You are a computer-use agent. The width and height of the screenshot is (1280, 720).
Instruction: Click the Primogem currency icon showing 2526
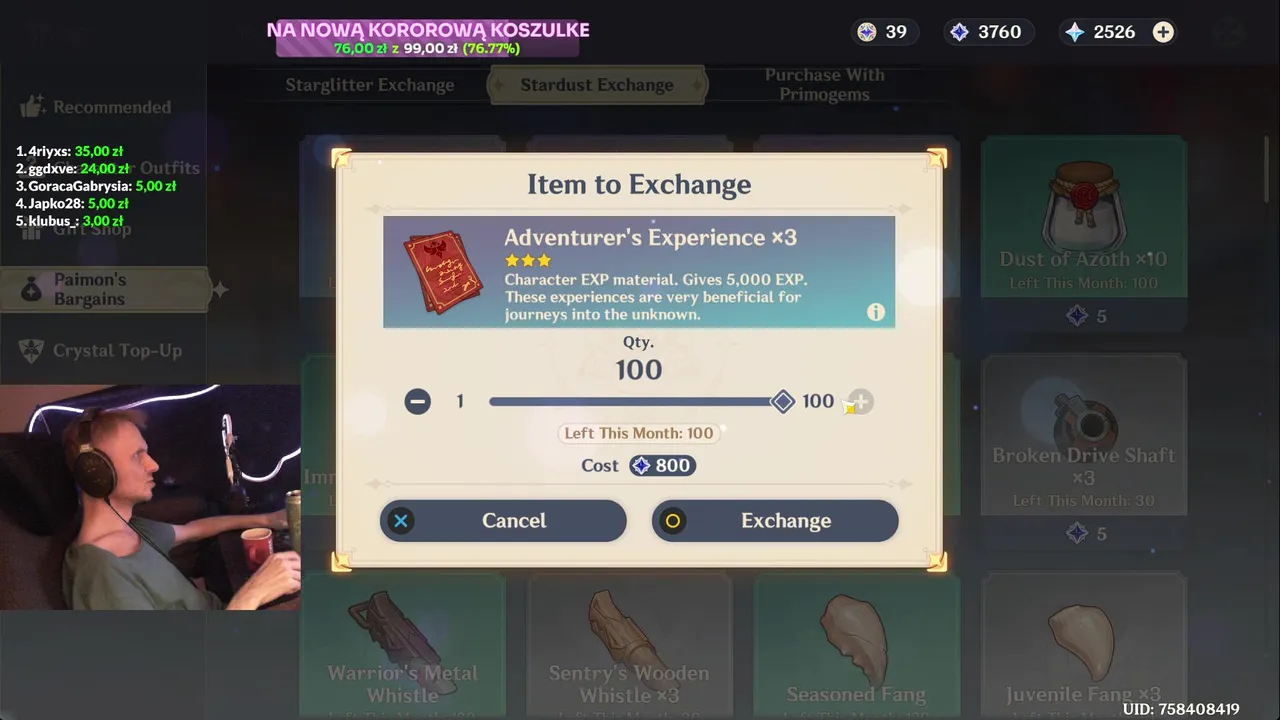pos(1075,32)
